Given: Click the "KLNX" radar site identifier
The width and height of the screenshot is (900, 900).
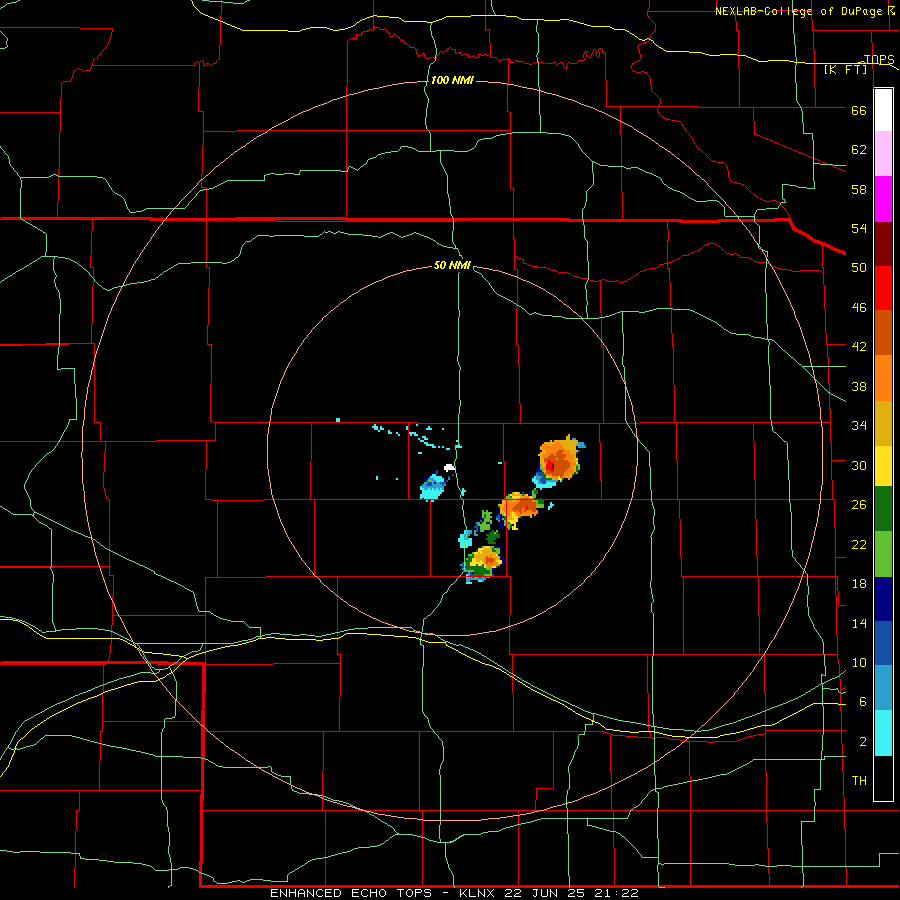Looking at the screenshot, I should click(479, 893).
